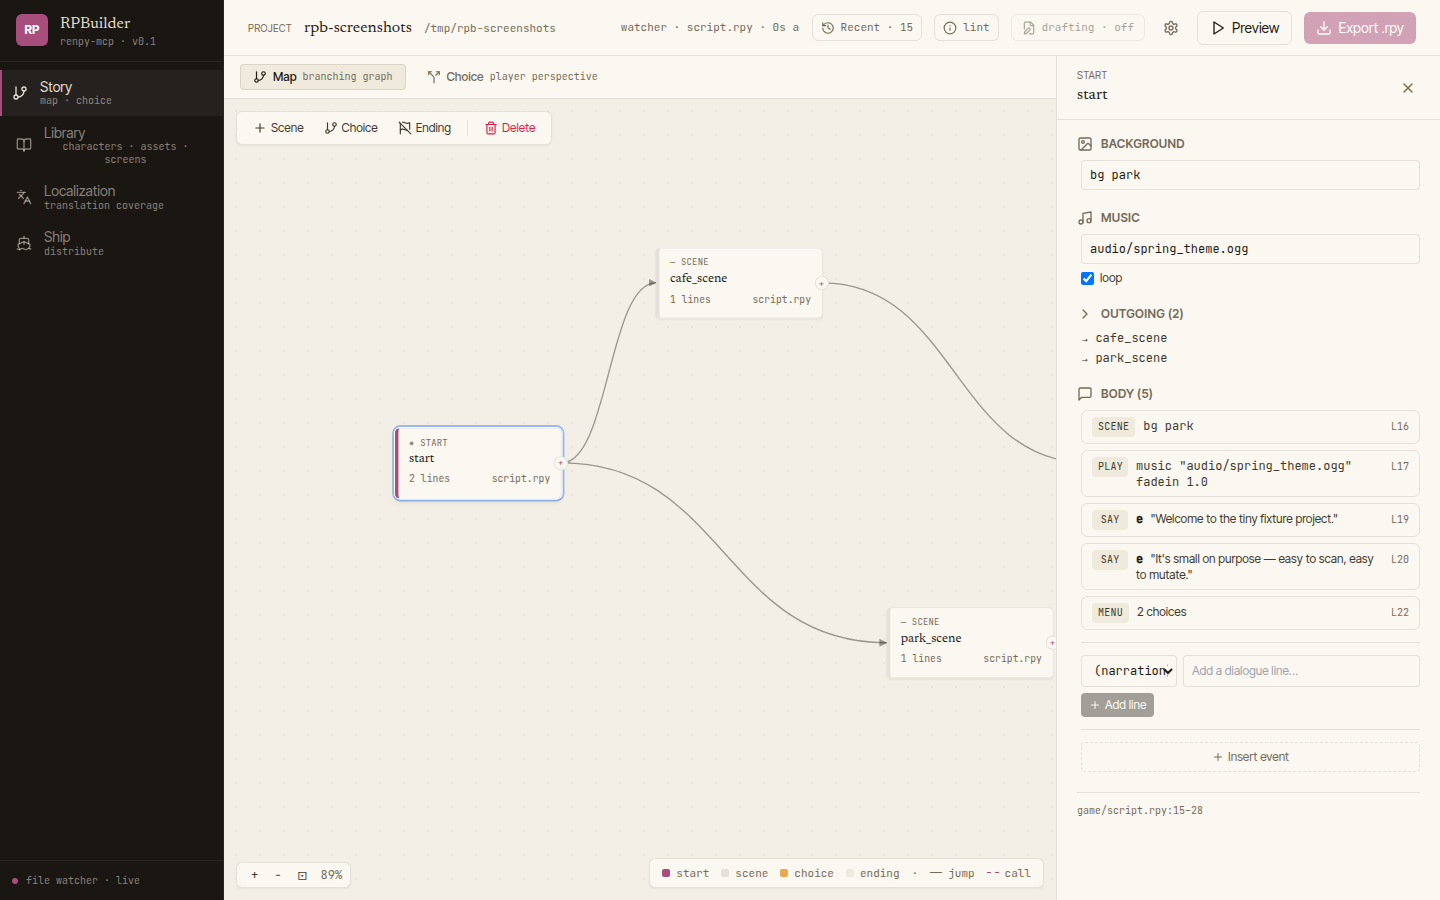Switch to the Map branching graph tab

pos(323,77)
